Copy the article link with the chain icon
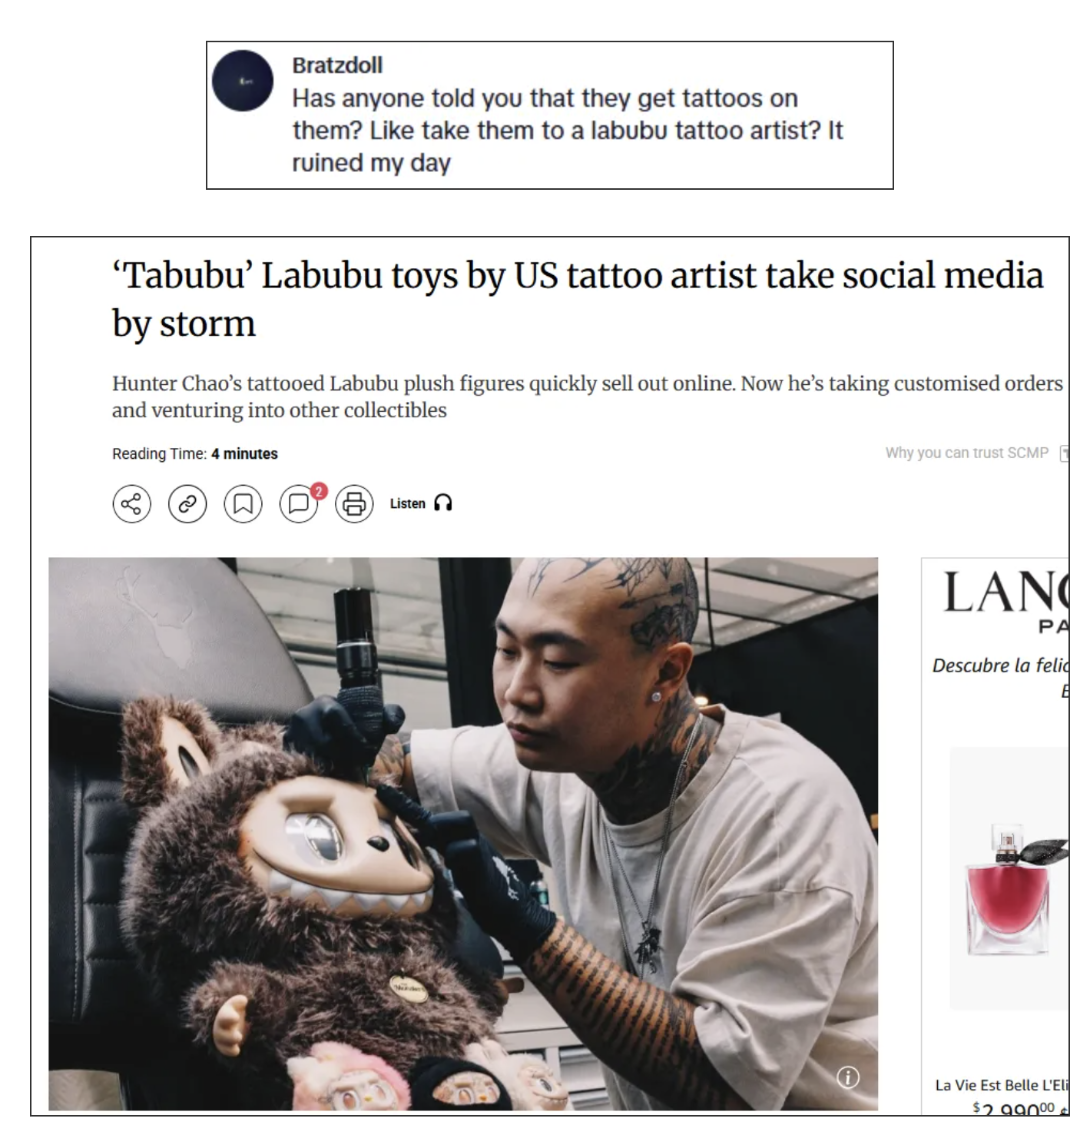This screenshot has height=1125, width=1080. [x=187, y=504]
